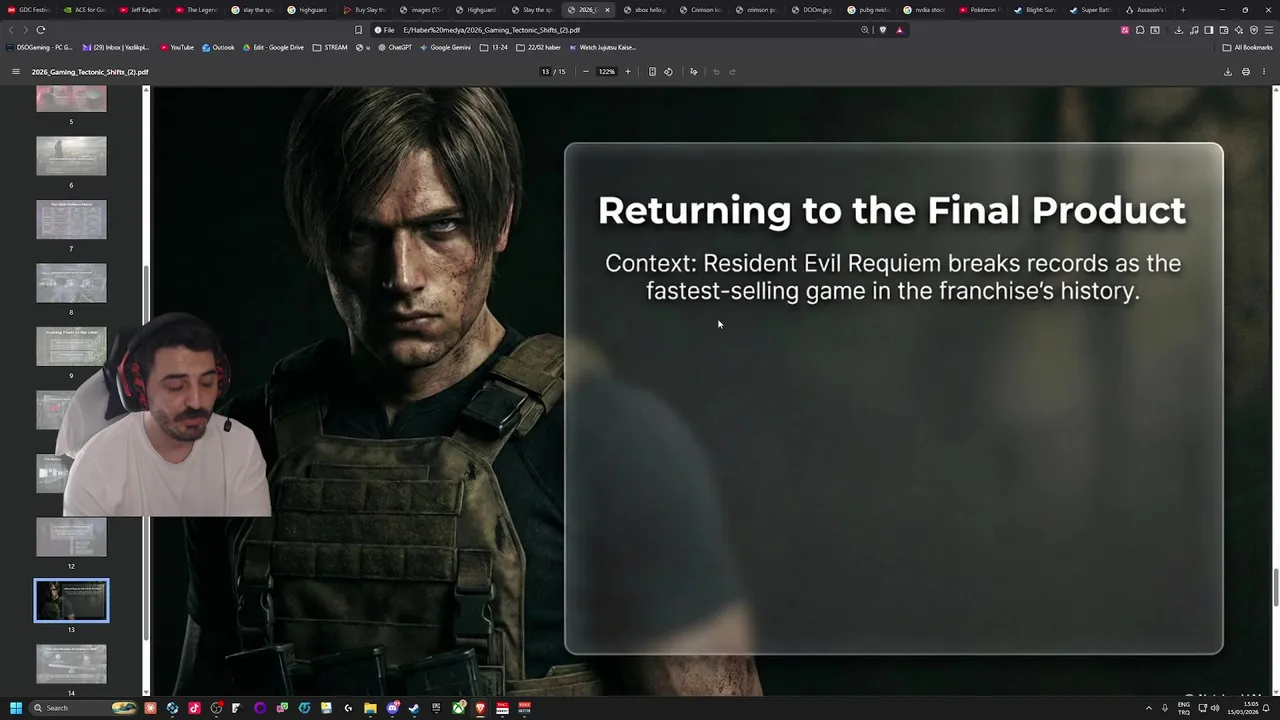The image size is (1280, 720).
Task: Open the 22/02 haber bookmarks folder
Action: tap(540, 47)
